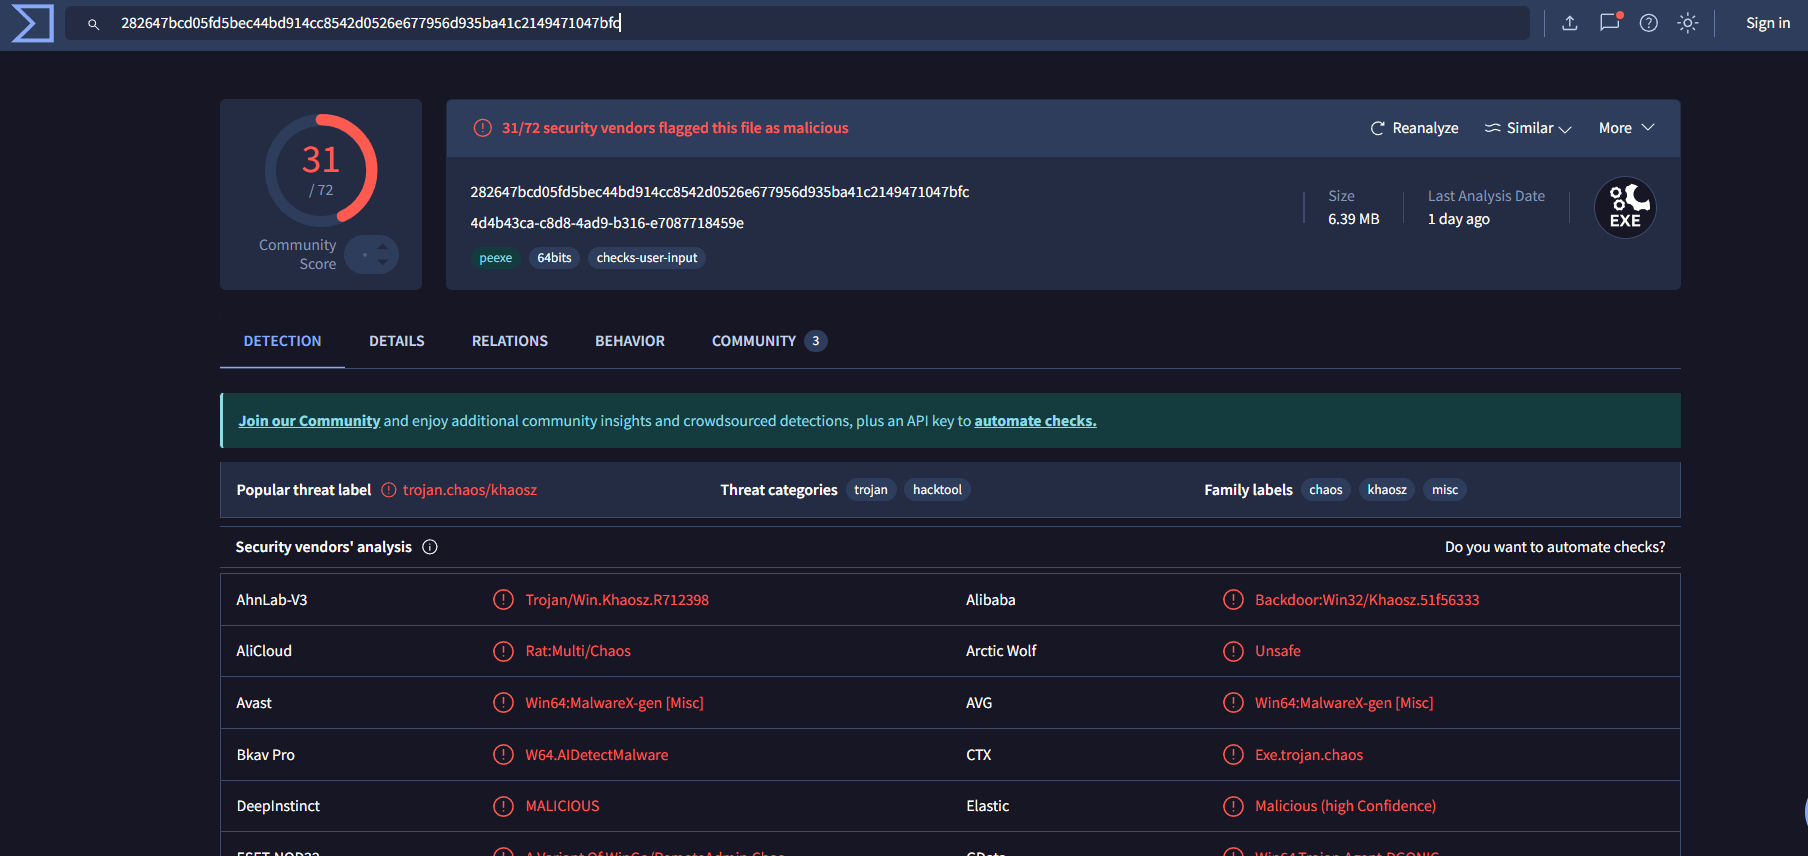Click the hash search input field
This screenshot has width=1808, height=856.
(x=800, y=23)
